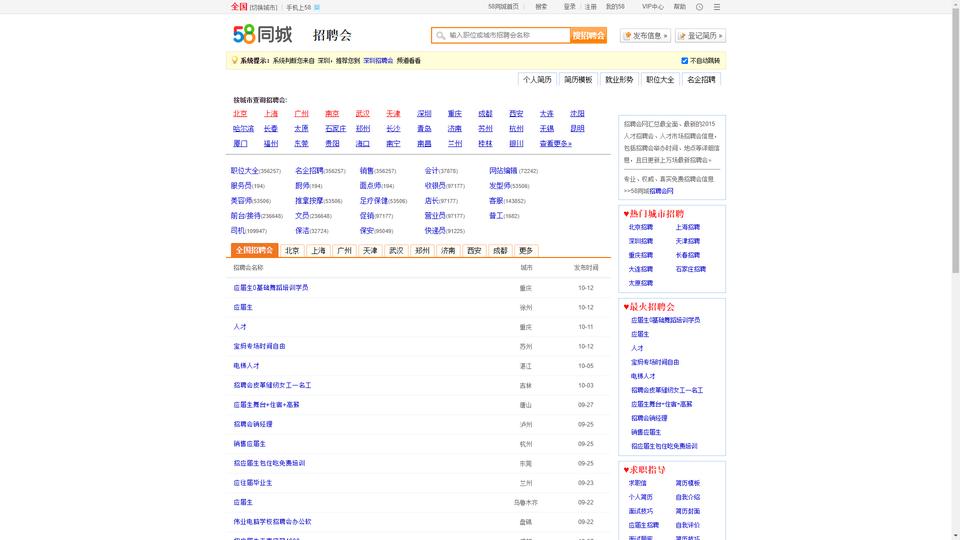Select 哈尔滨 in city list
This screenshot has width=960, height=540.
(243, 129)
